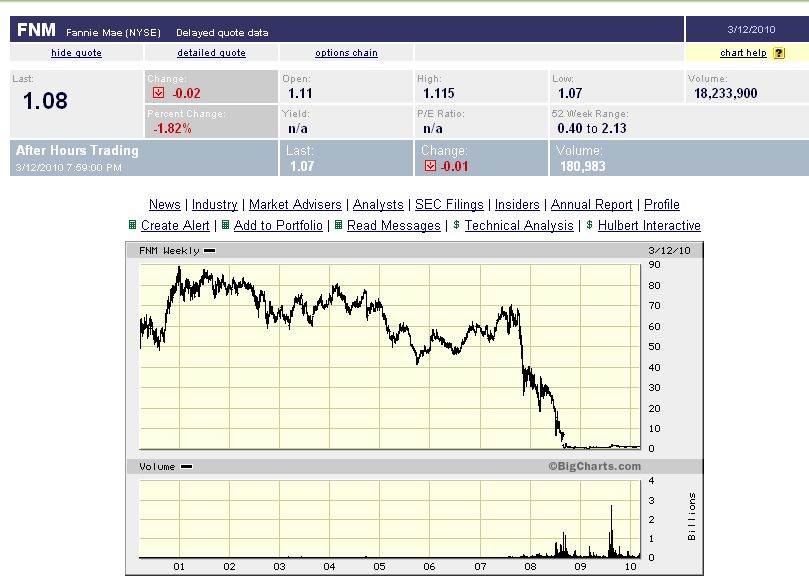Click the hide quote link
Image resolution: width=809 pixels, height=586 pixels.
(x=76, y=53)
